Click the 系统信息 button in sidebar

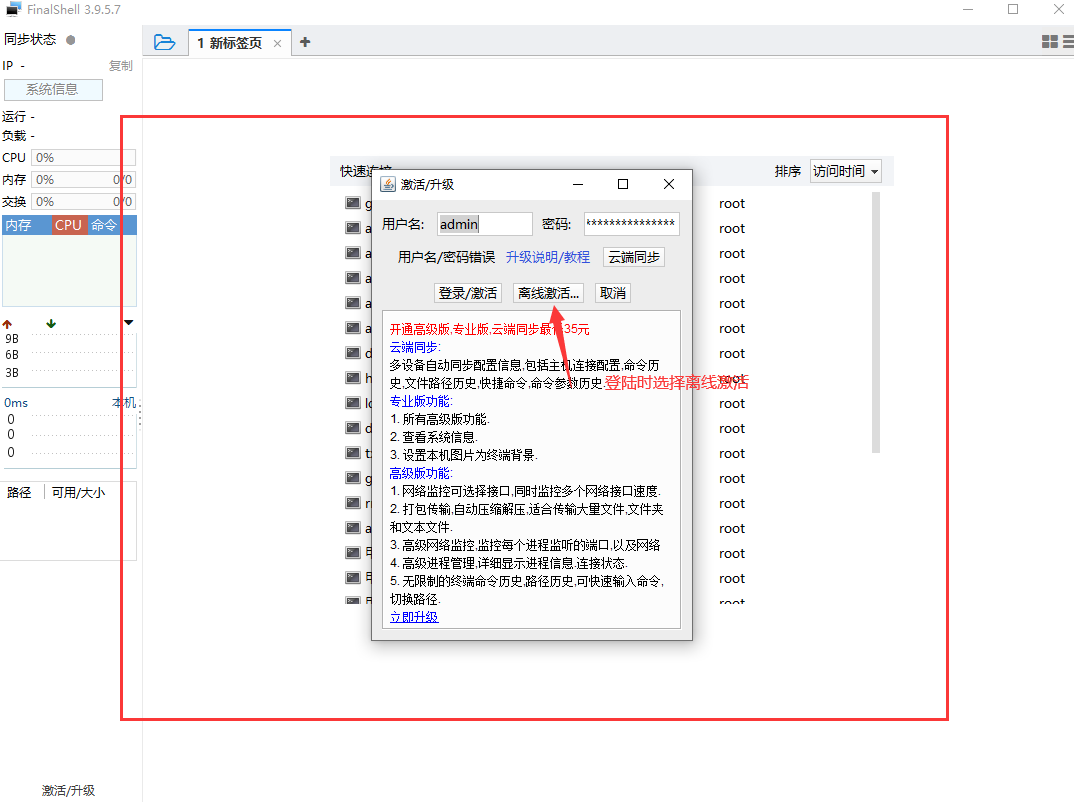[x=53, y=89]
